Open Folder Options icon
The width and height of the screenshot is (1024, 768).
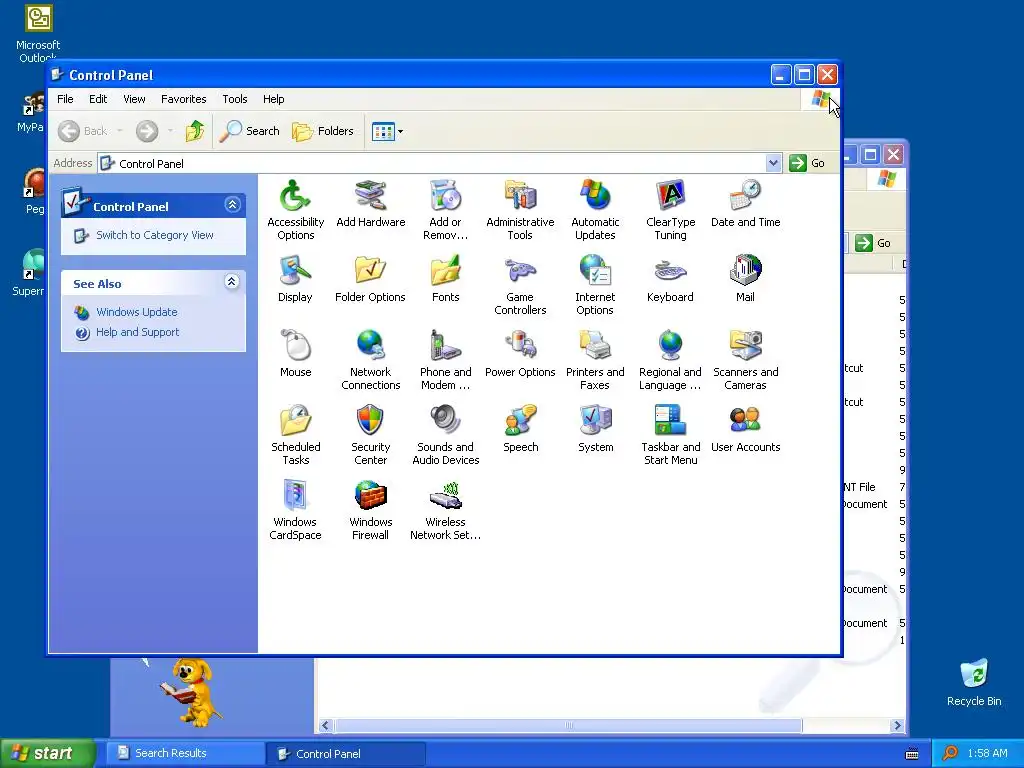[x=370, y=270]
